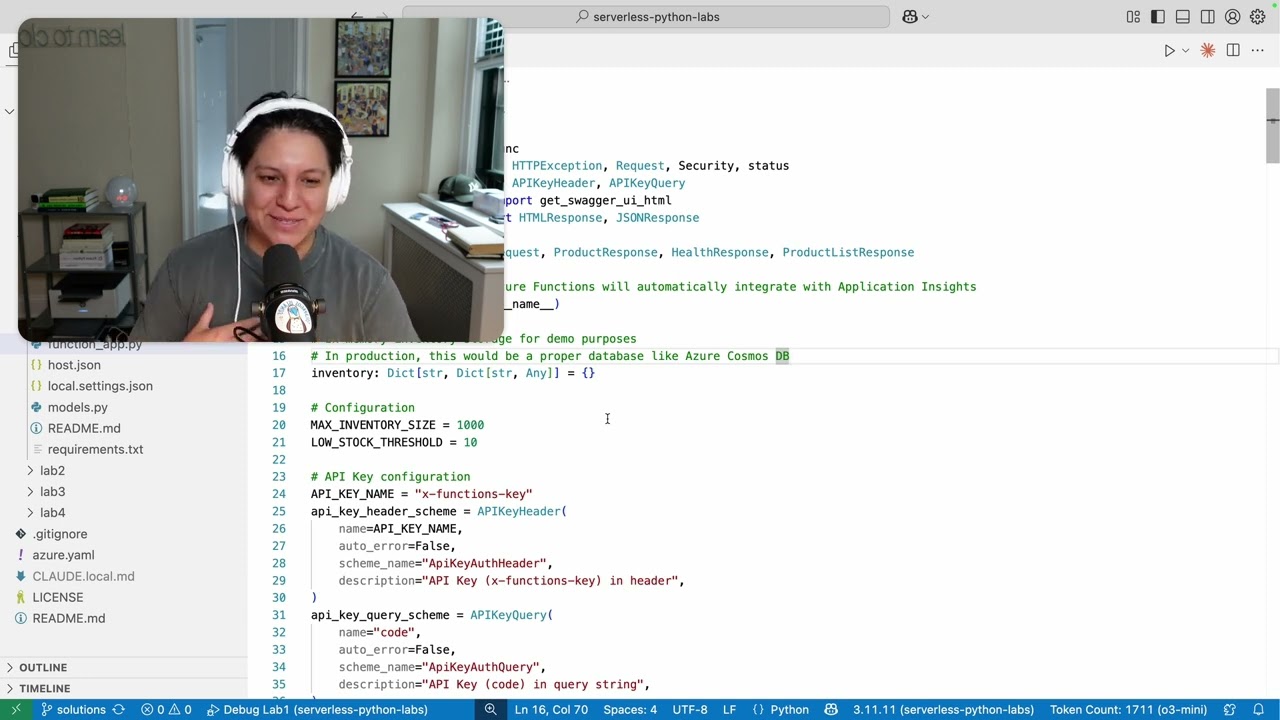Screen dimensions: 1280x720
Task: Select Python interpreter 3.11.11
Action: tap(943, 710)
